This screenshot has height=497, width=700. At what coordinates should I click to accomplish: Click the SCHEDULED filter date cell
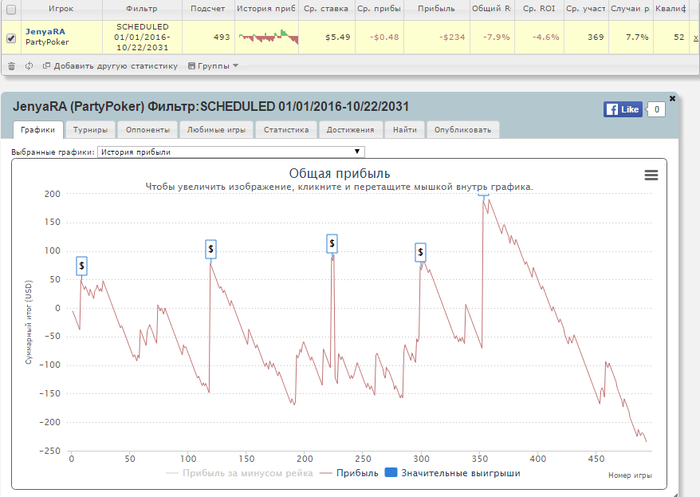pos(142,37)
